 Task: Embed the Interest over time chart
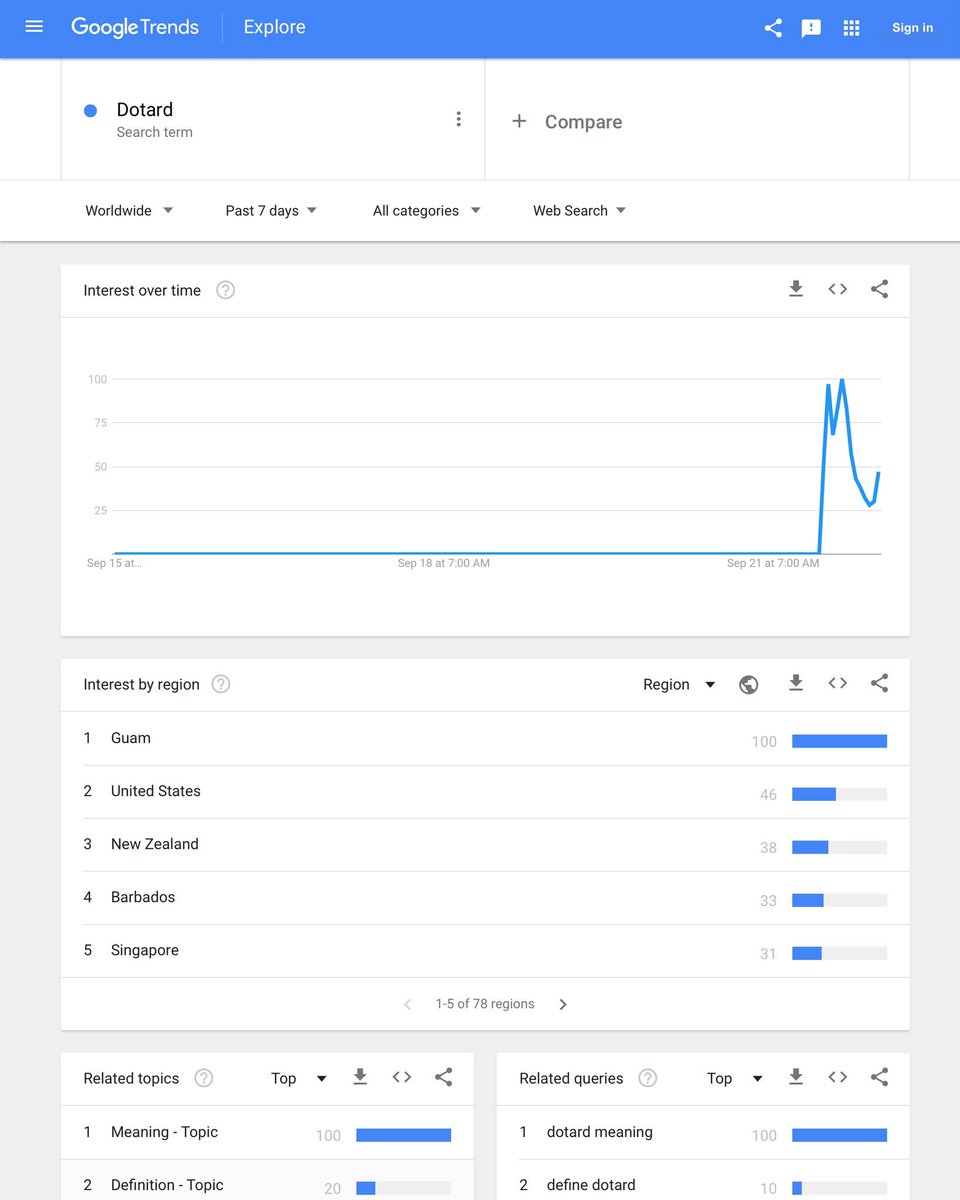pyautogui.click(x=838, y=289)
